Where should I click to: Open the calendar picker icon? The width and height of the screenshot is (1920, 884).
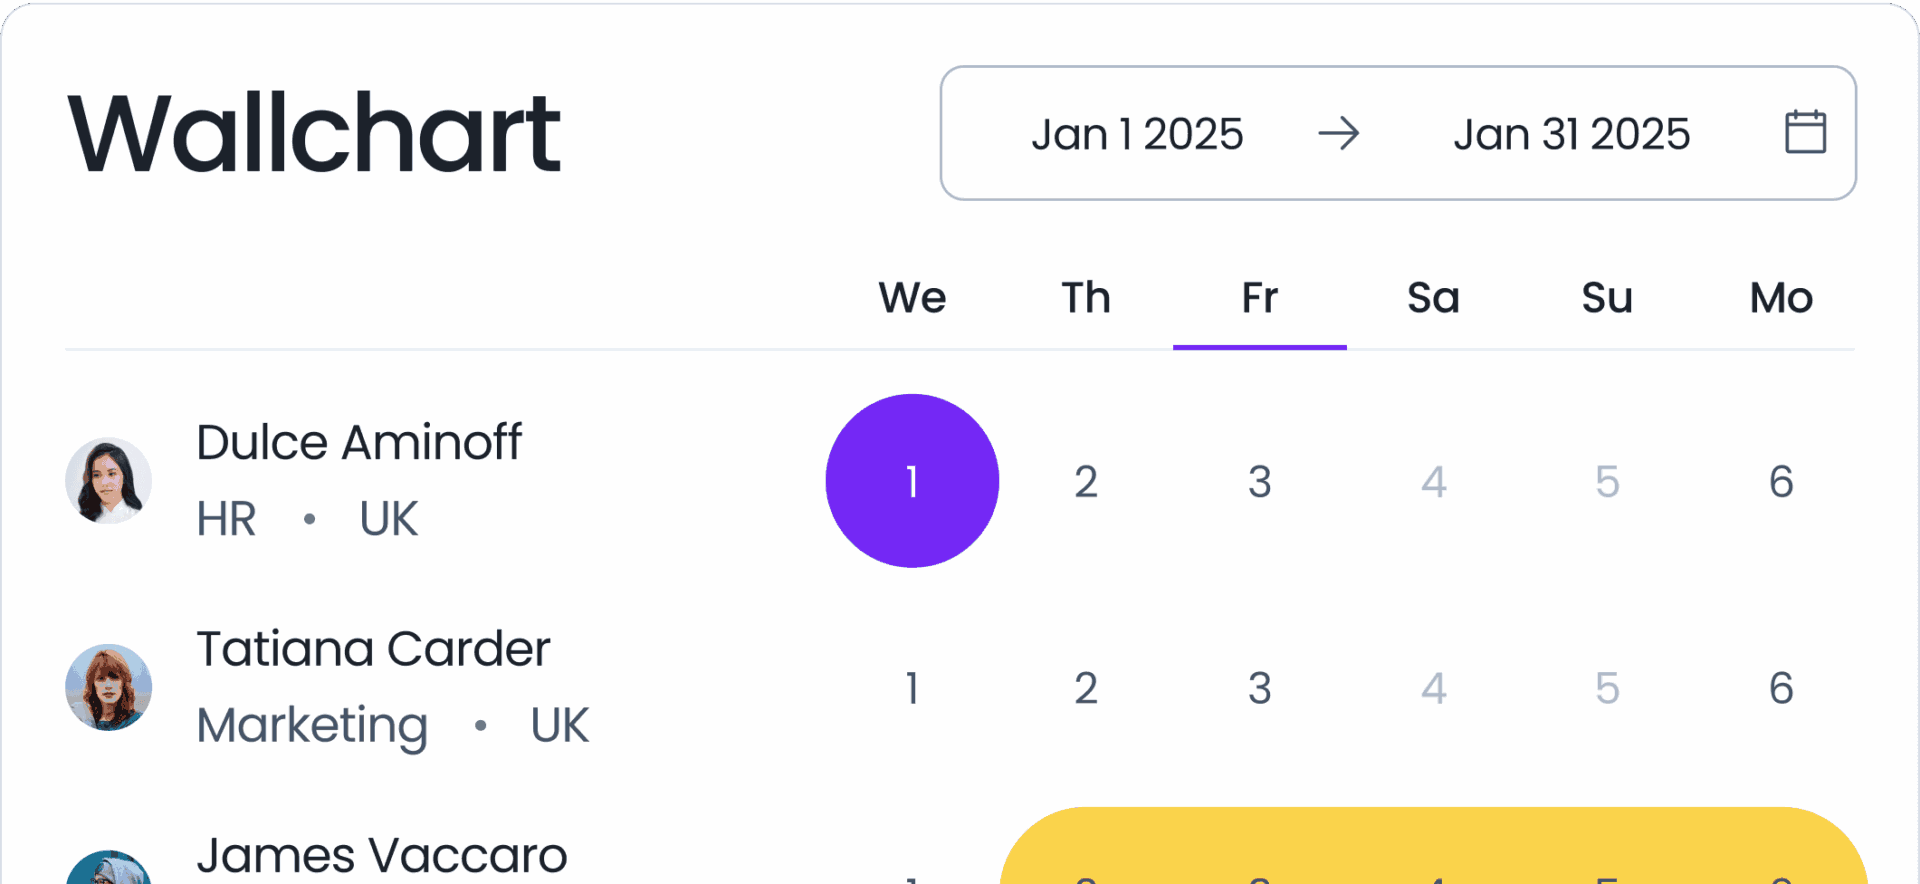pos(1805,132)
